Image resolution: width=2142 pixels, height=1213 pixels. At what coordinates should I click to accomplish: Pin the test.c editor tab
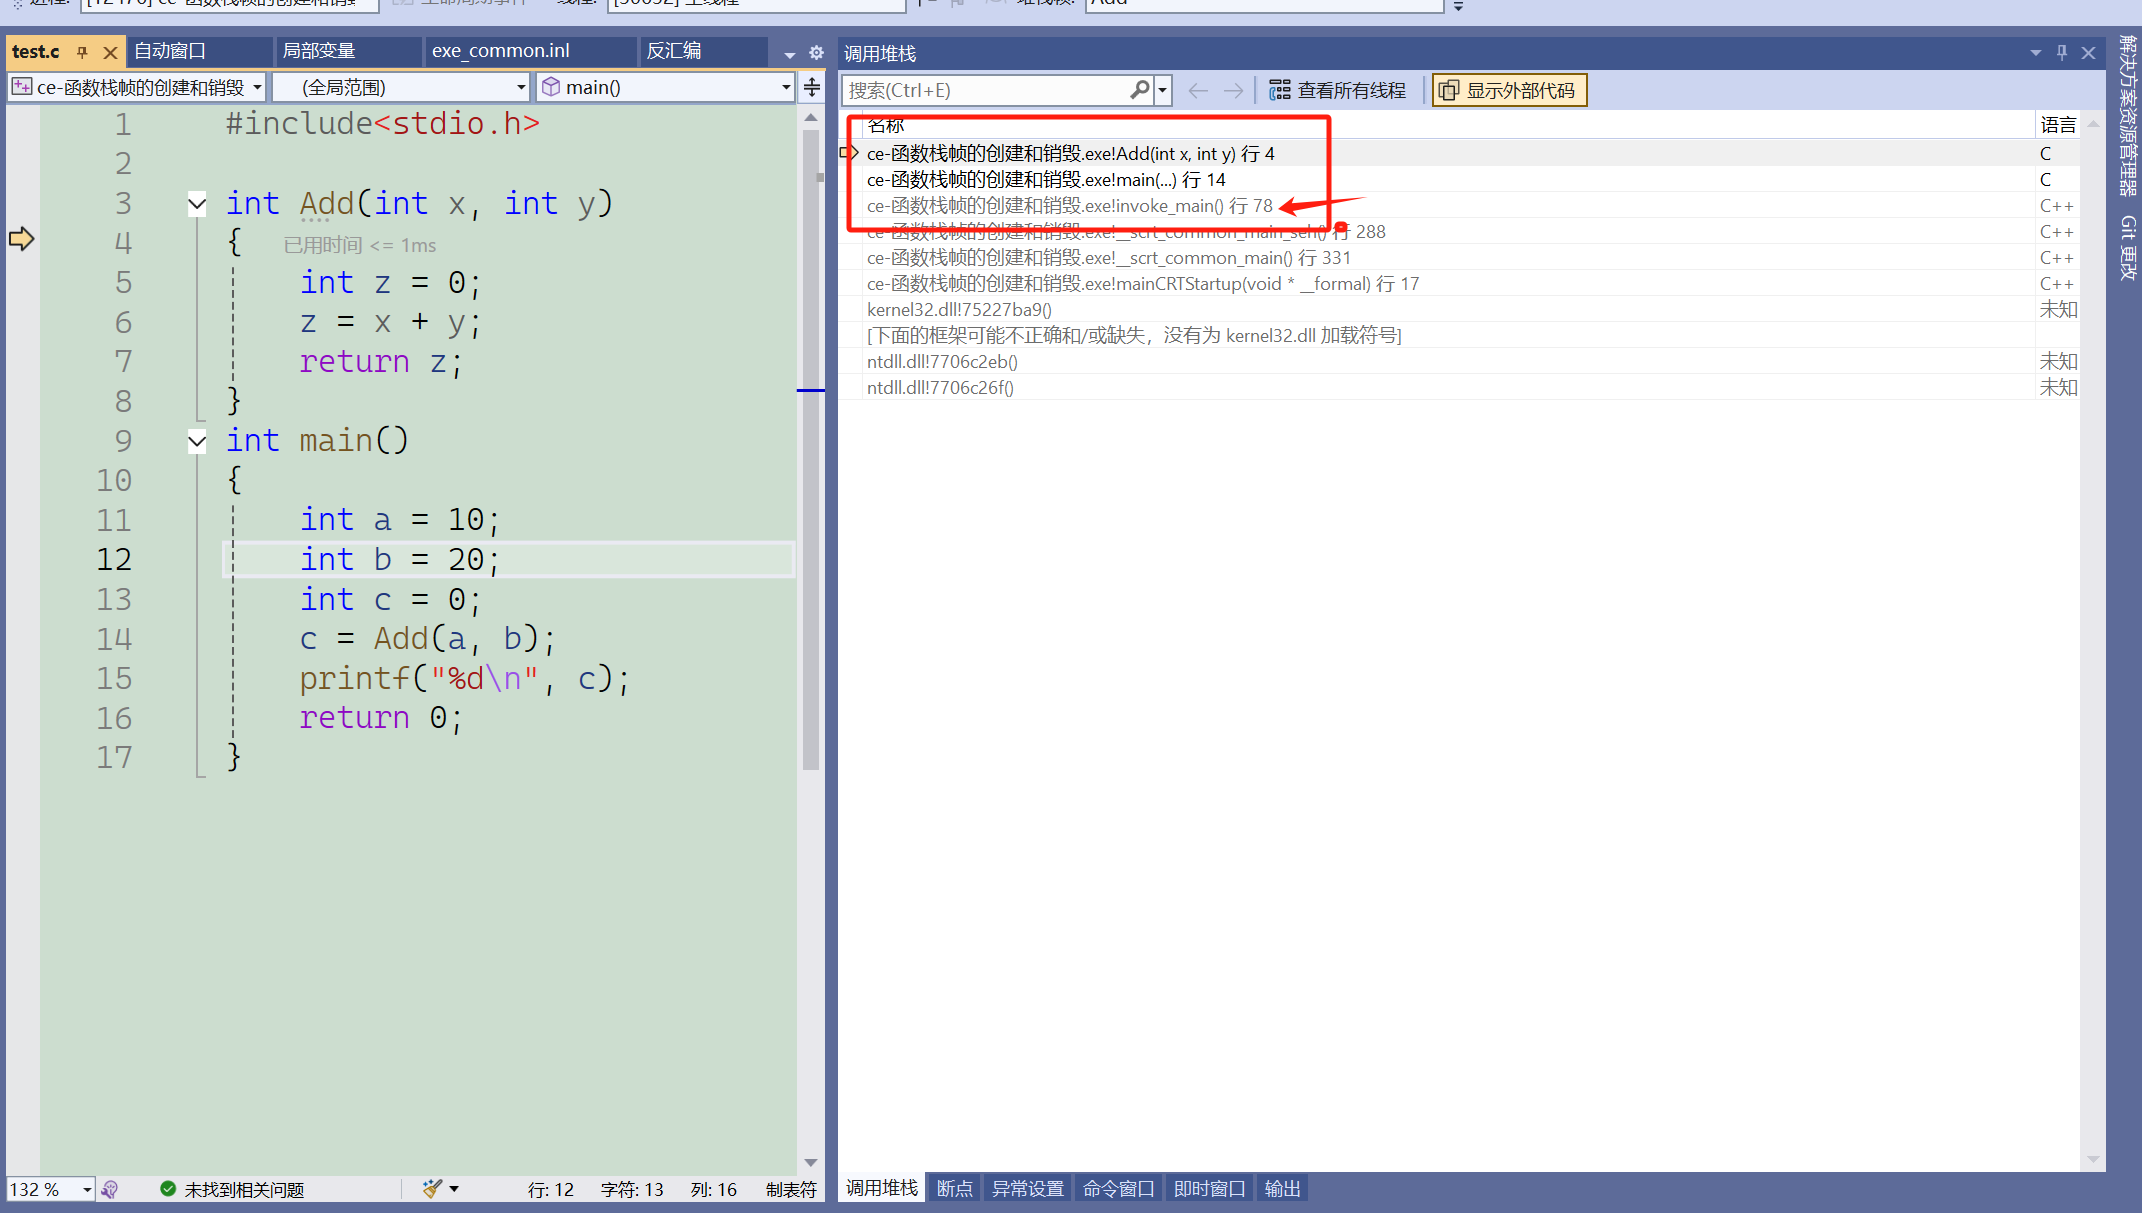tap(83, 52)
